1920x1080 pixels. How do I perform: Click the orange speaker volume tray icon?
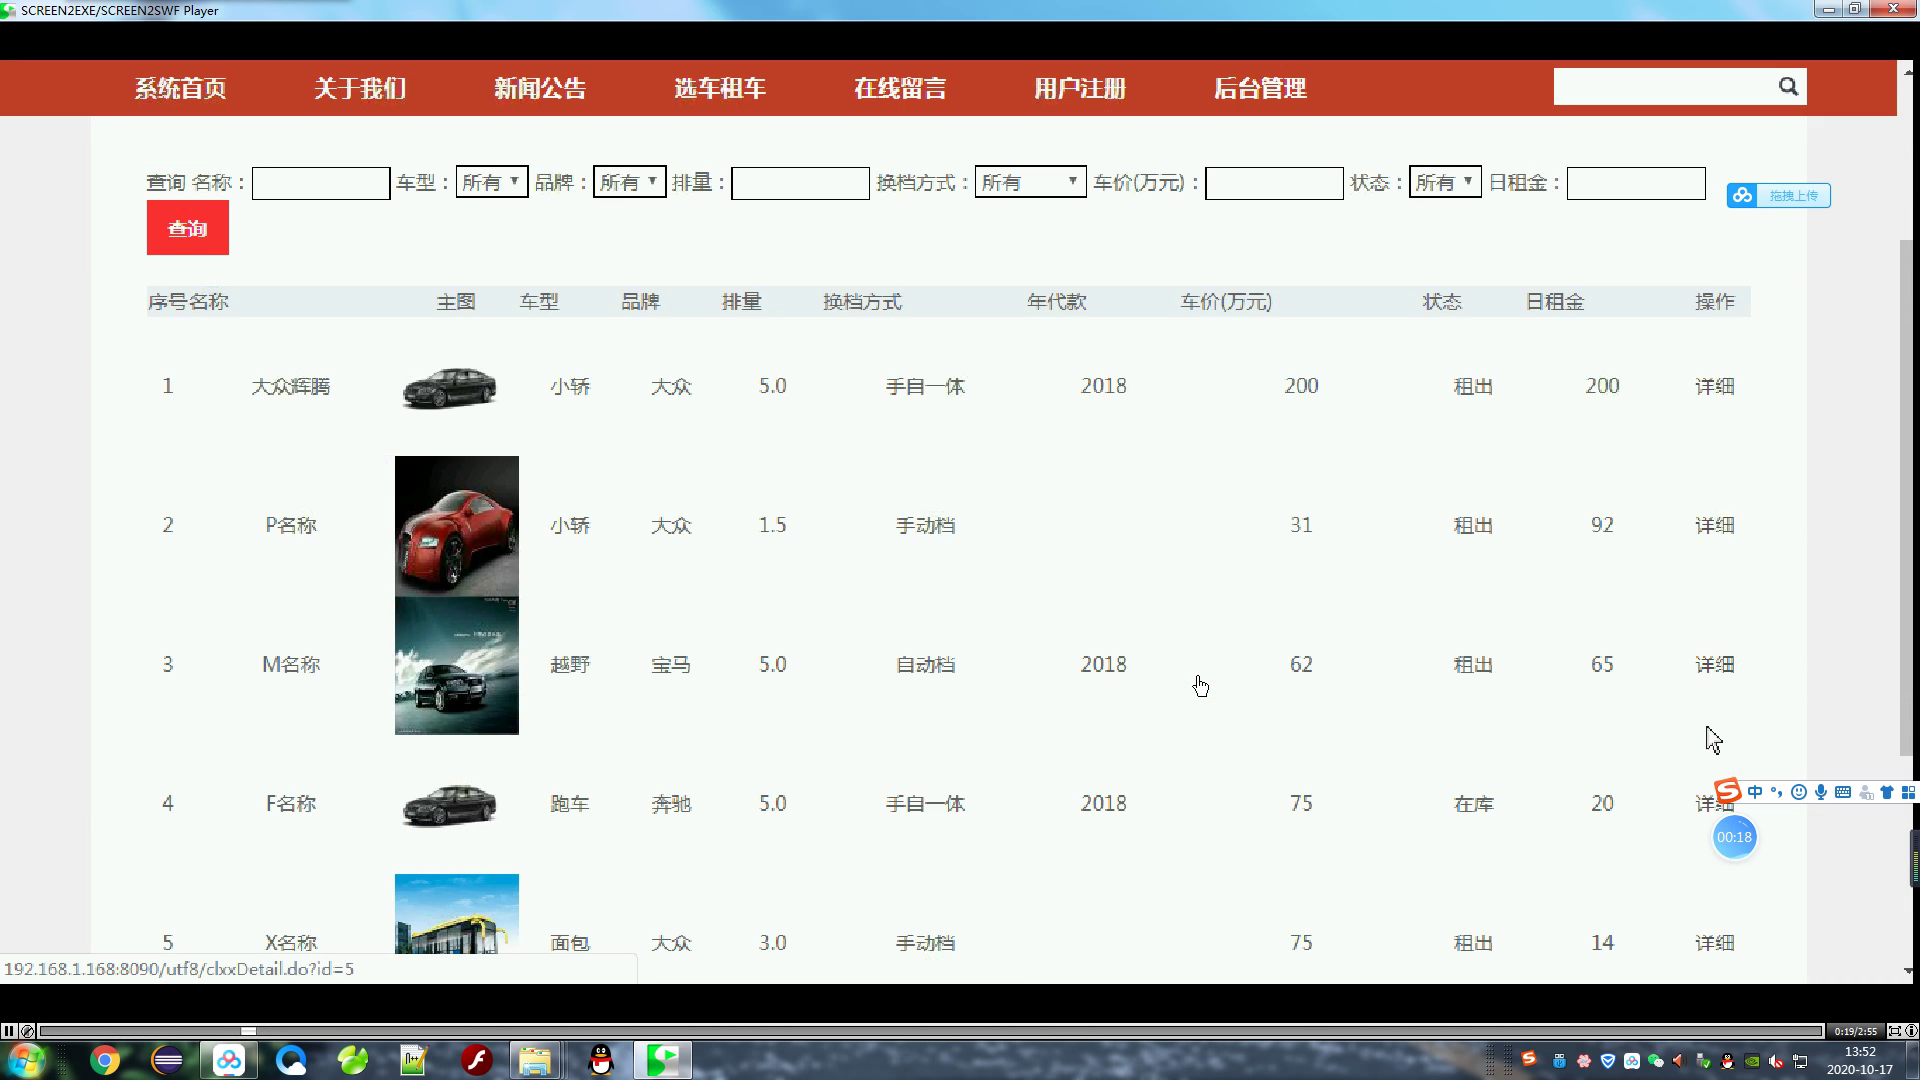[1679, 1061]
